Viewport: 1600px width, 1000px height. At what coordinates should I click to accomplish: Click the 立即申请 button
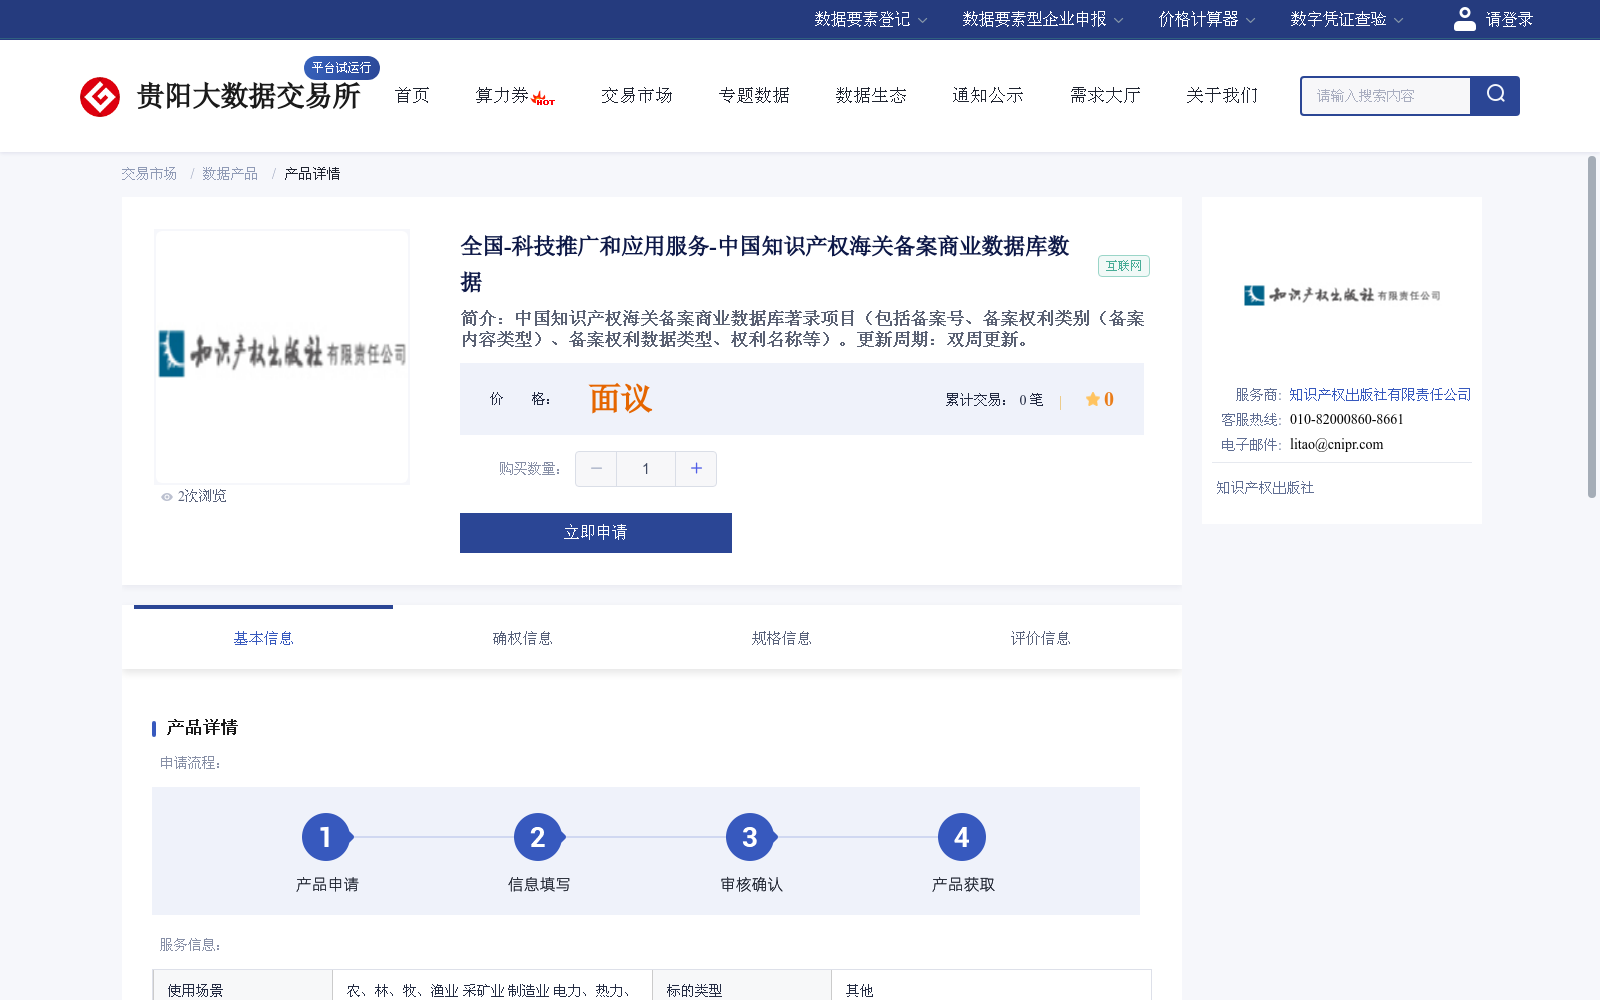596,533
